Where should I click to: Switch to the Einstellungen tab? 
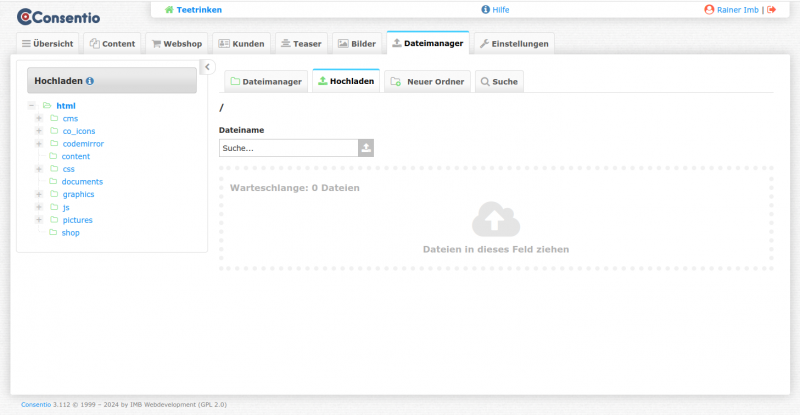pyautogui.click(x=515, y=44)
